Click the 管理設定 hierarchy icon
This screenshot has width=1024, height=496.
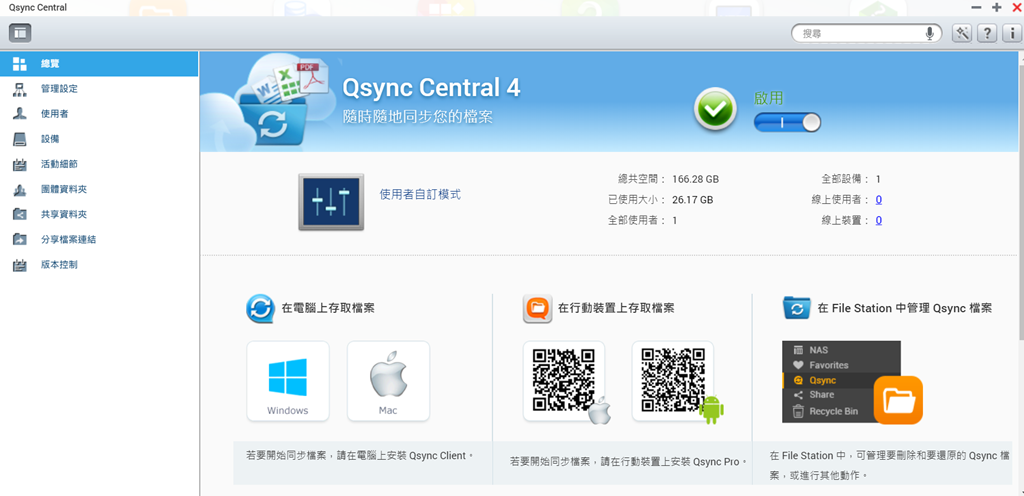point(20,89)
